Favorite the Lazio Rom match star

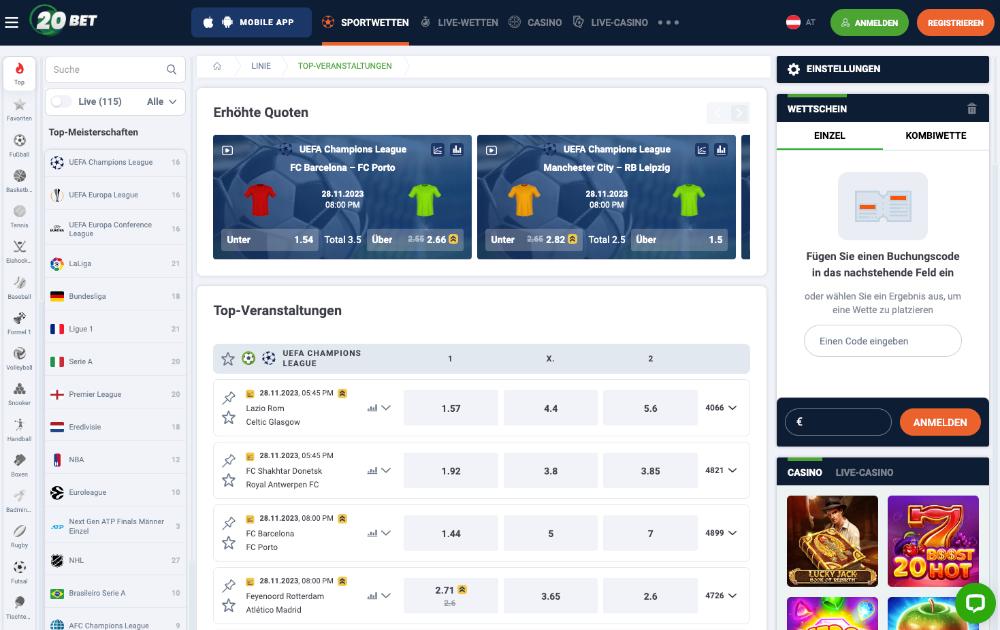tap(229, 418)
